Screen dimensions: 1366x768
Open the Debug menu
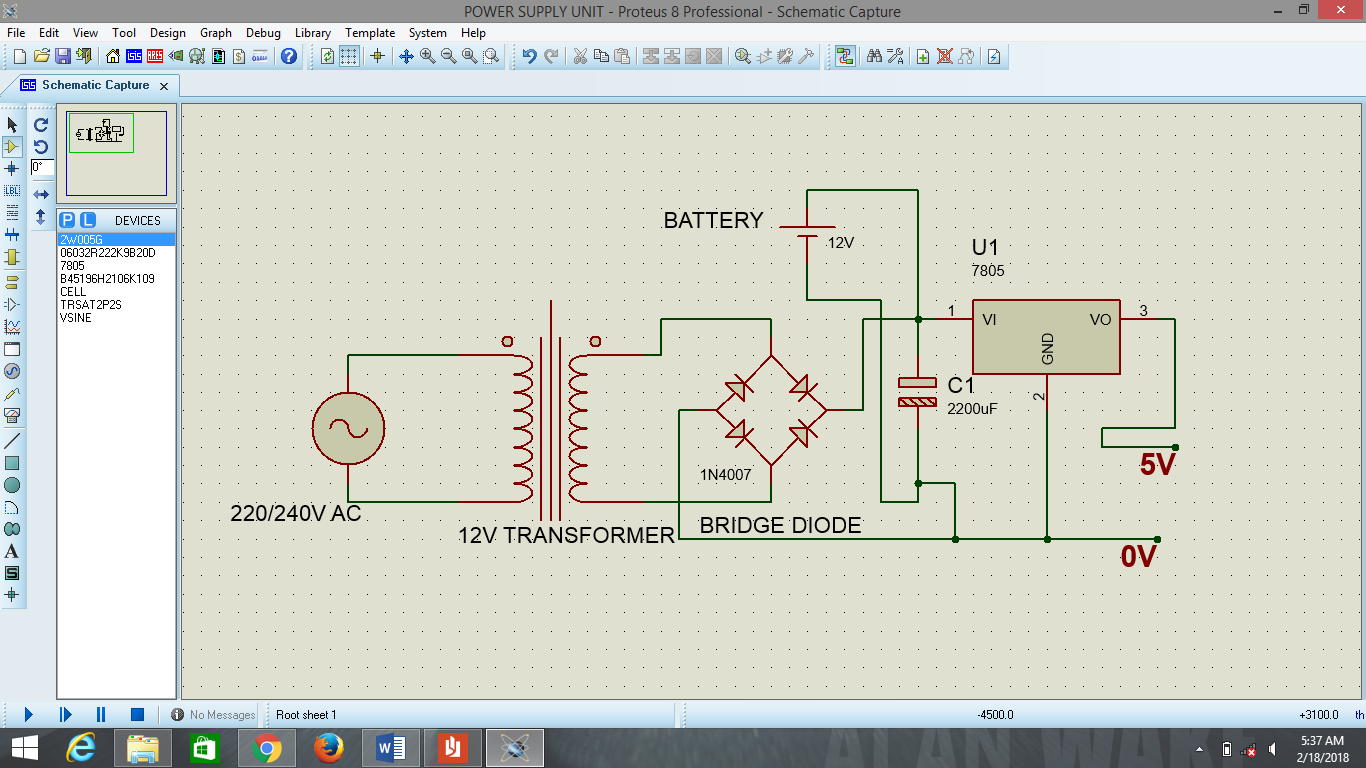pos(263,32)
